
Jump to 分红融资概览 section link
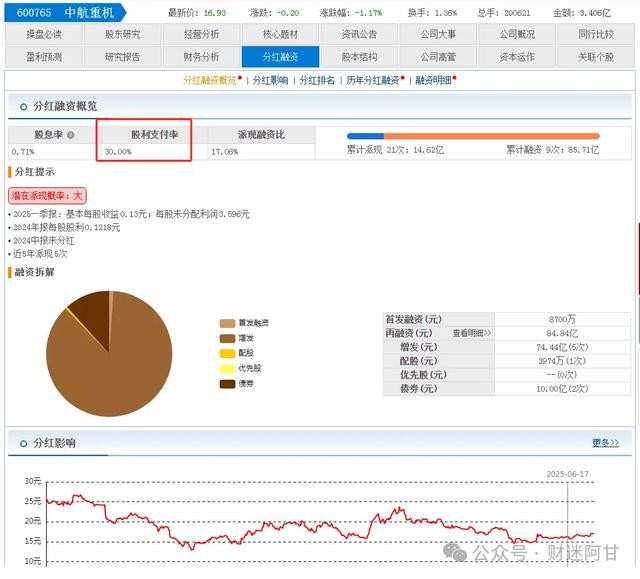pyautogui.click(x=210, y=80)
